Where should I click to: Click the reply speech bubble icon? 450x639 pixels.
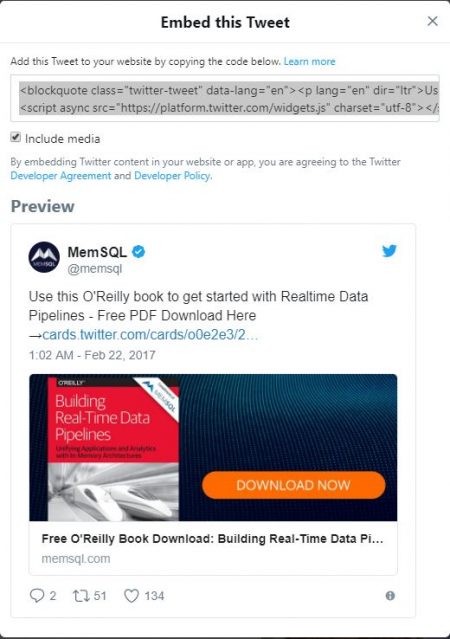tap(37, 596)
